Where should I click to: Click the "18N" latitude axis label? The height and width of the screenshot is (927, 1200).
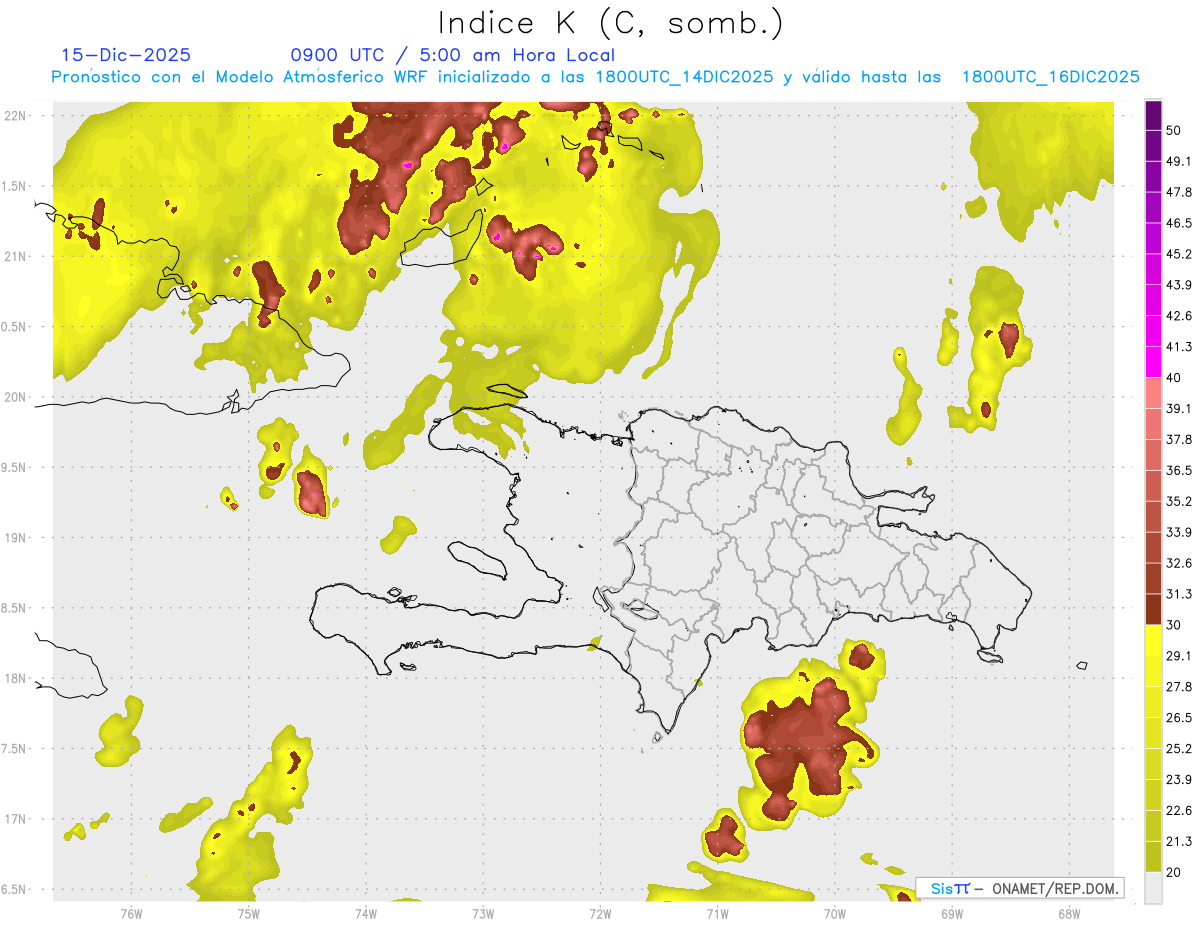point(16,679)
